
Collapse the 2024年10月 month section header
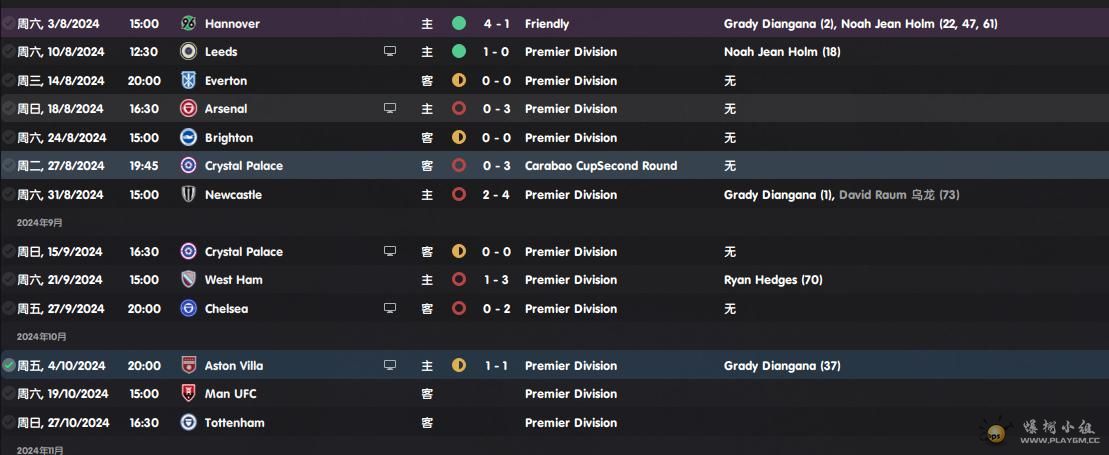[x=42, y=337]
